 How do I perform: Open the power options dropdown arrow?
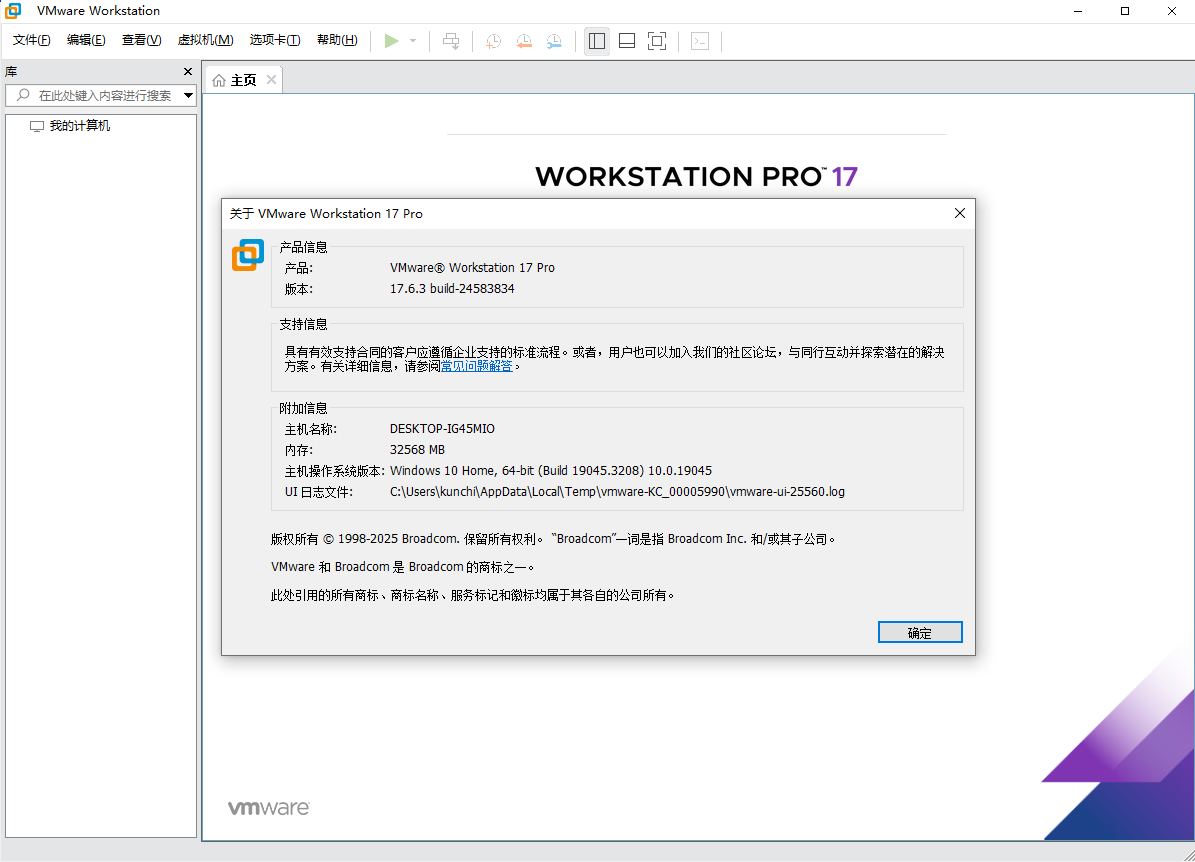[x=413, y=41]
